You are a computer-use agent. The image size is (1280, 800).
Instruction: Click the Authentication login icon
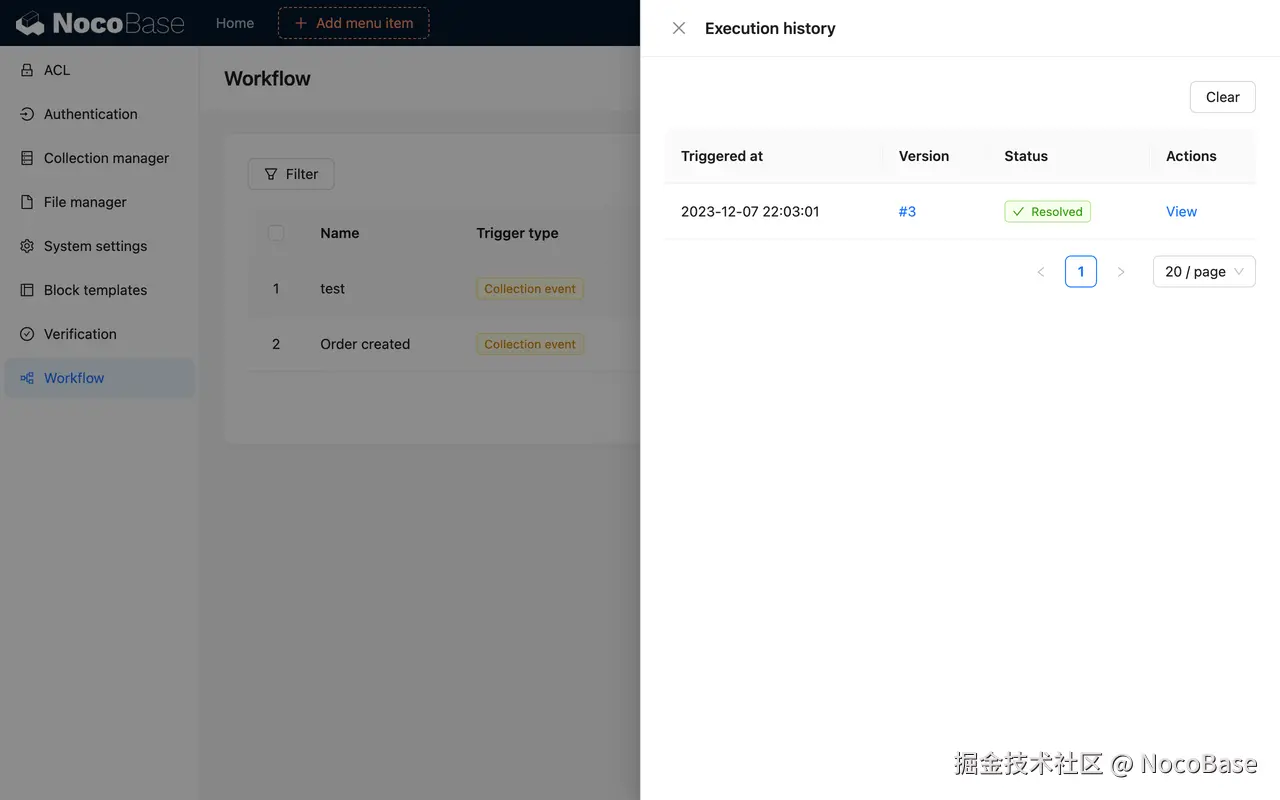pos(27,114)
